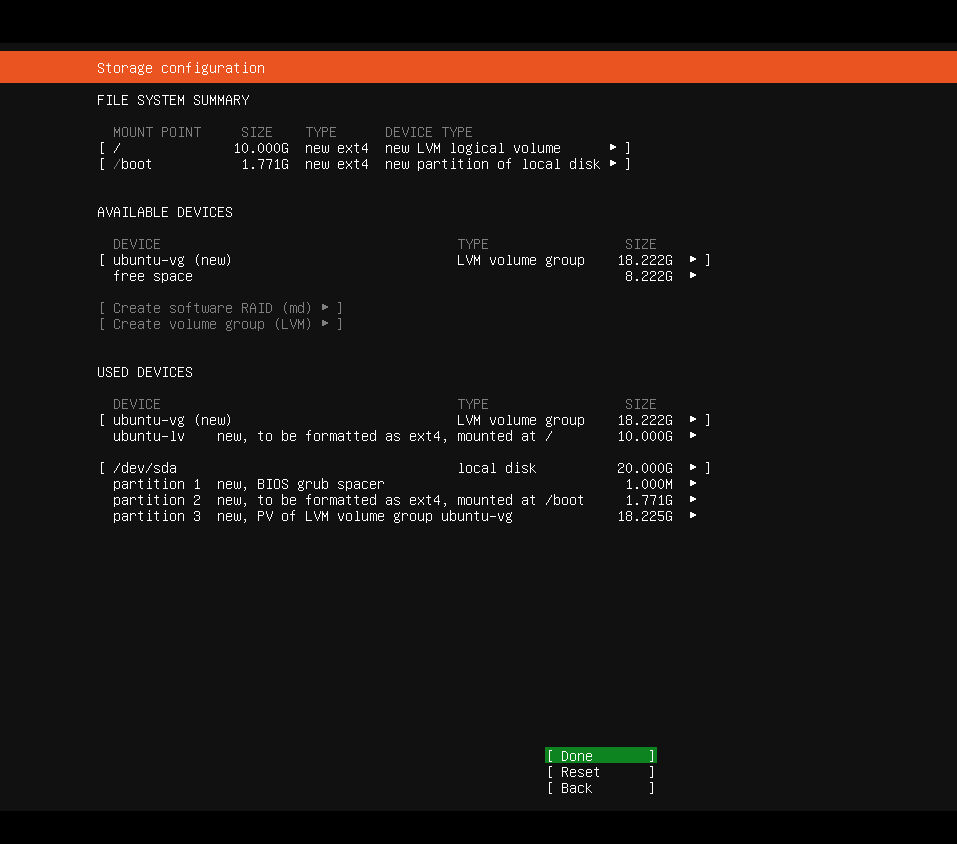The image size is (957, 844).
Task: Expand arrow next to Create volume group
Action: coord(325,323)
